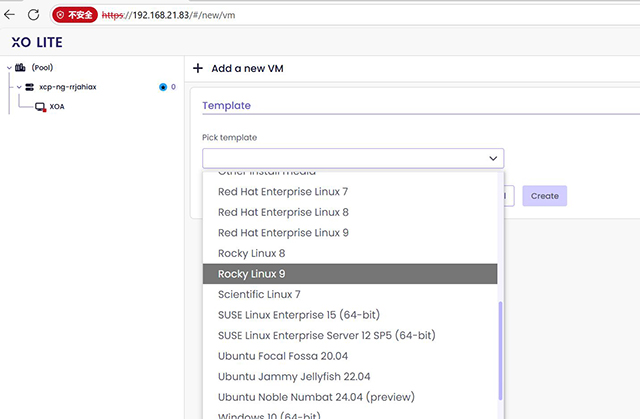Toggle the template dropdown chevron
The image size is (640, 419).
[x=493, y=158]
